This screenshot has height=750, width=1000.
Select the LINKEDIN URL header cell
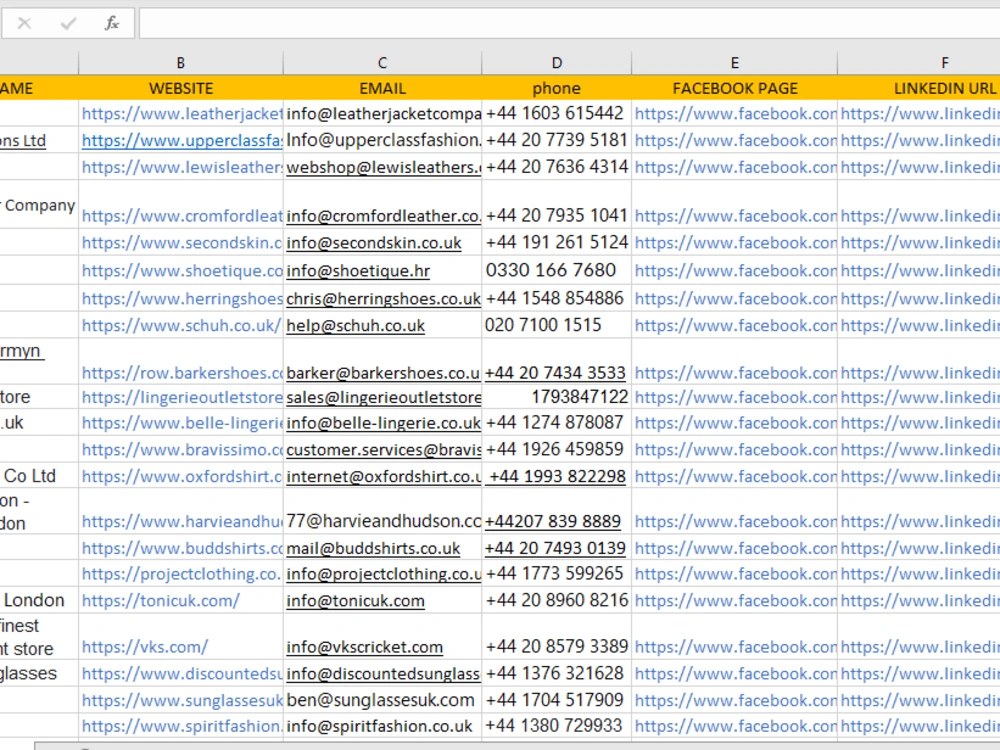(x=919, y=88)
